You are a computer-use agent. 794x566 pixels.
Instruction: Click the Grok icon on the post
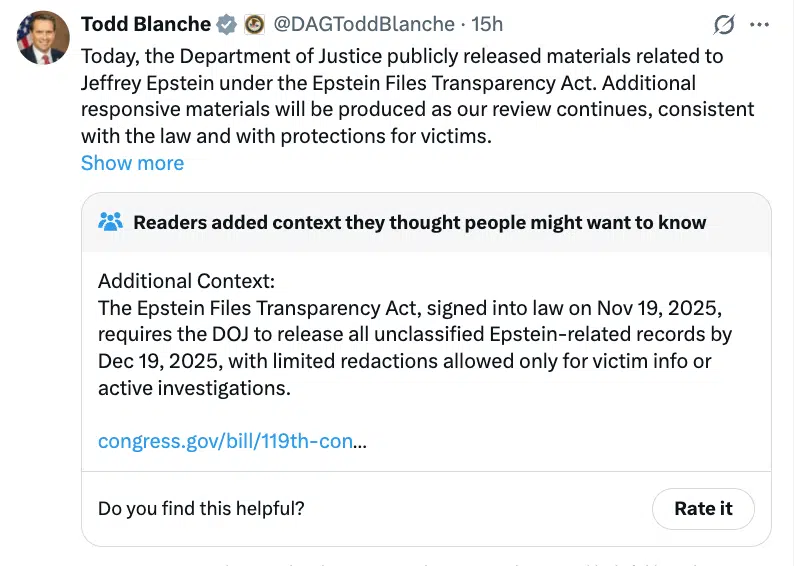(724, 24)
